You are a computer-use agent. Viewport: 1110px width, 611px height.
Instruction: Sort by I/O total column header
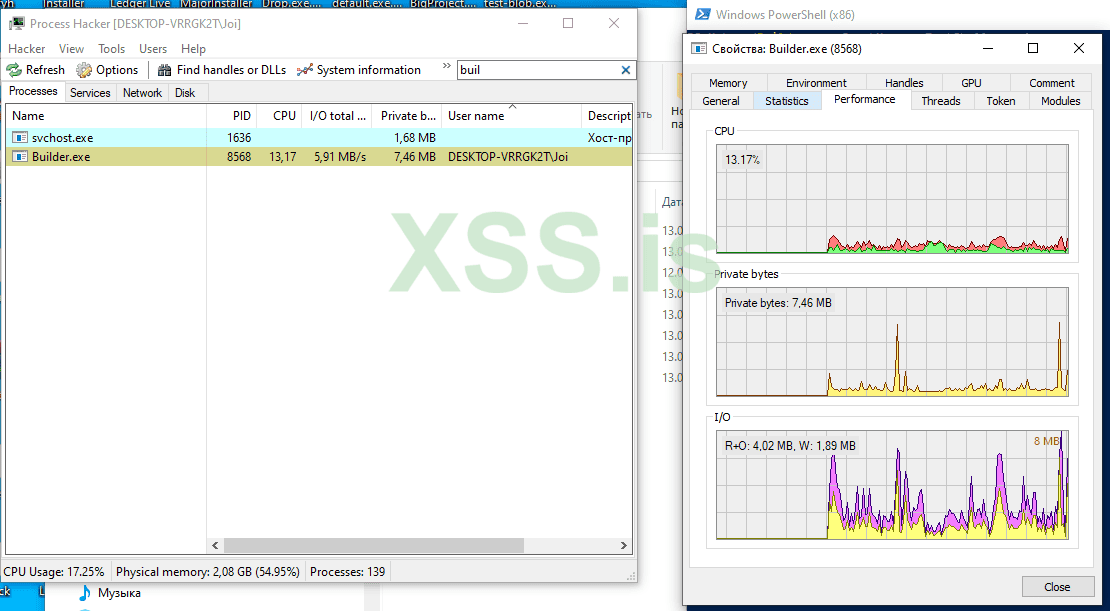[336, 115]
